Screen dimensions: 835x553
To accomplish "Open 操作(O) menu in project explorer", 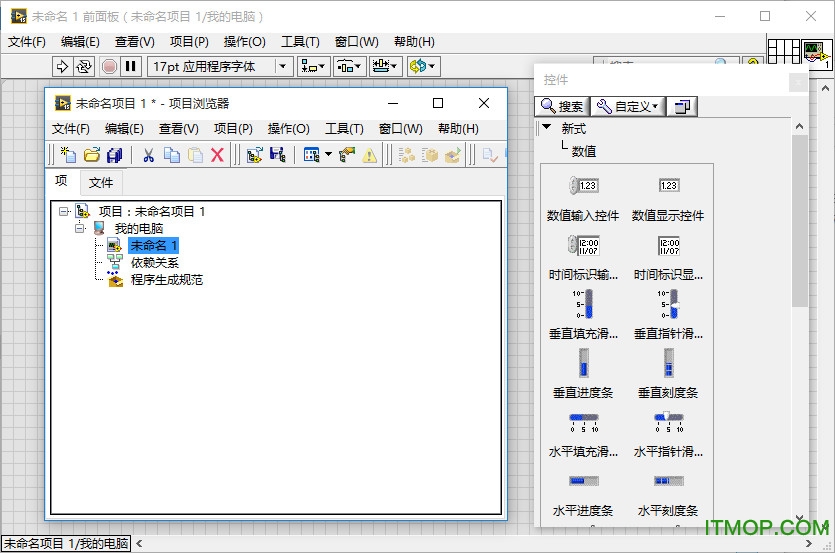I will point(288,129).
